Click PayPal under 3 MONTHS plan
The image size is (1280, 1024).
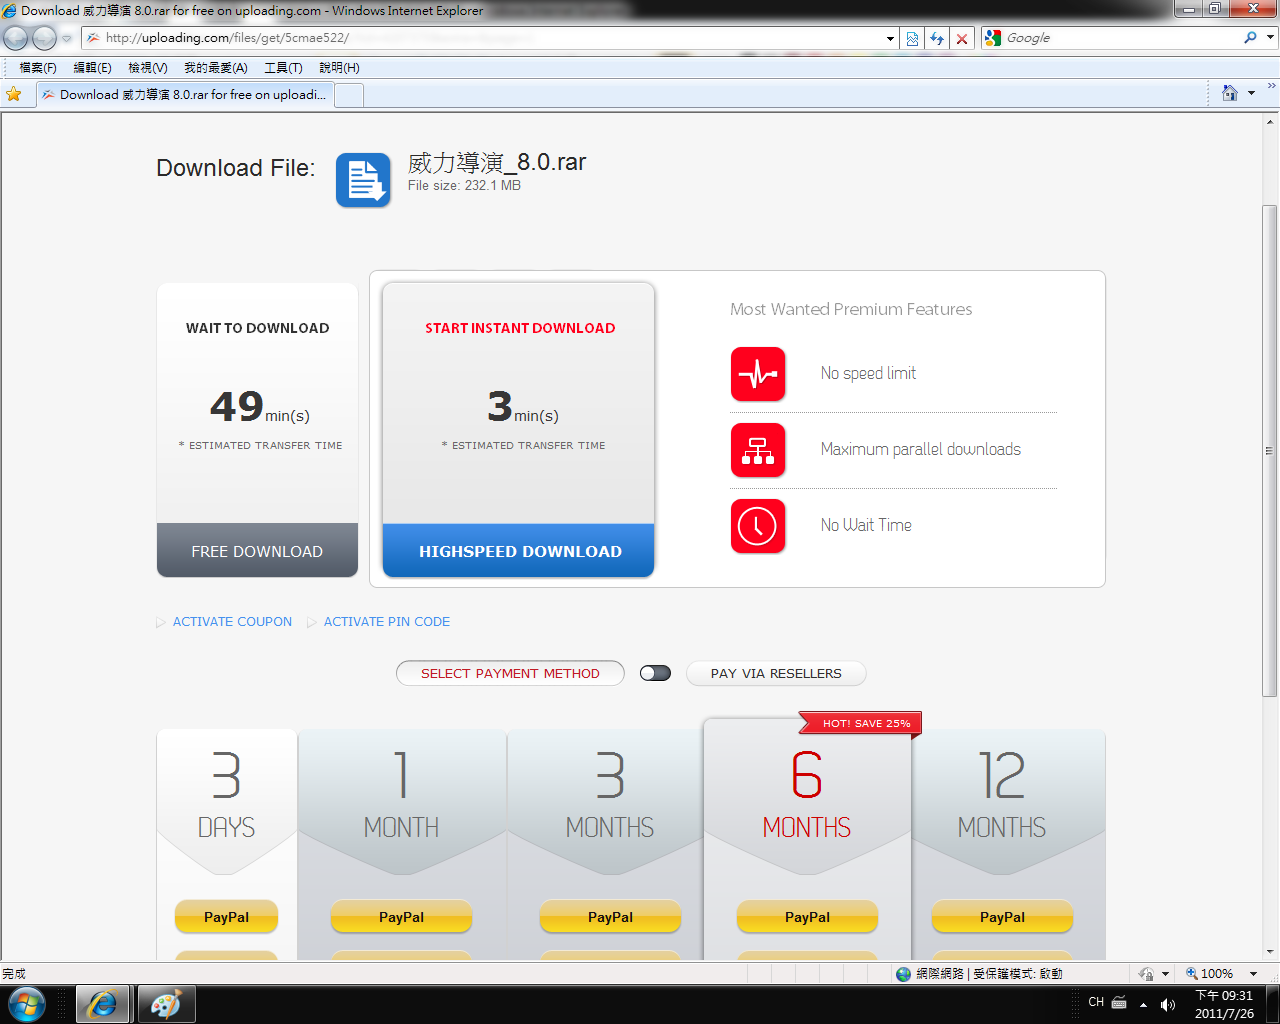[x=610, y=917]
